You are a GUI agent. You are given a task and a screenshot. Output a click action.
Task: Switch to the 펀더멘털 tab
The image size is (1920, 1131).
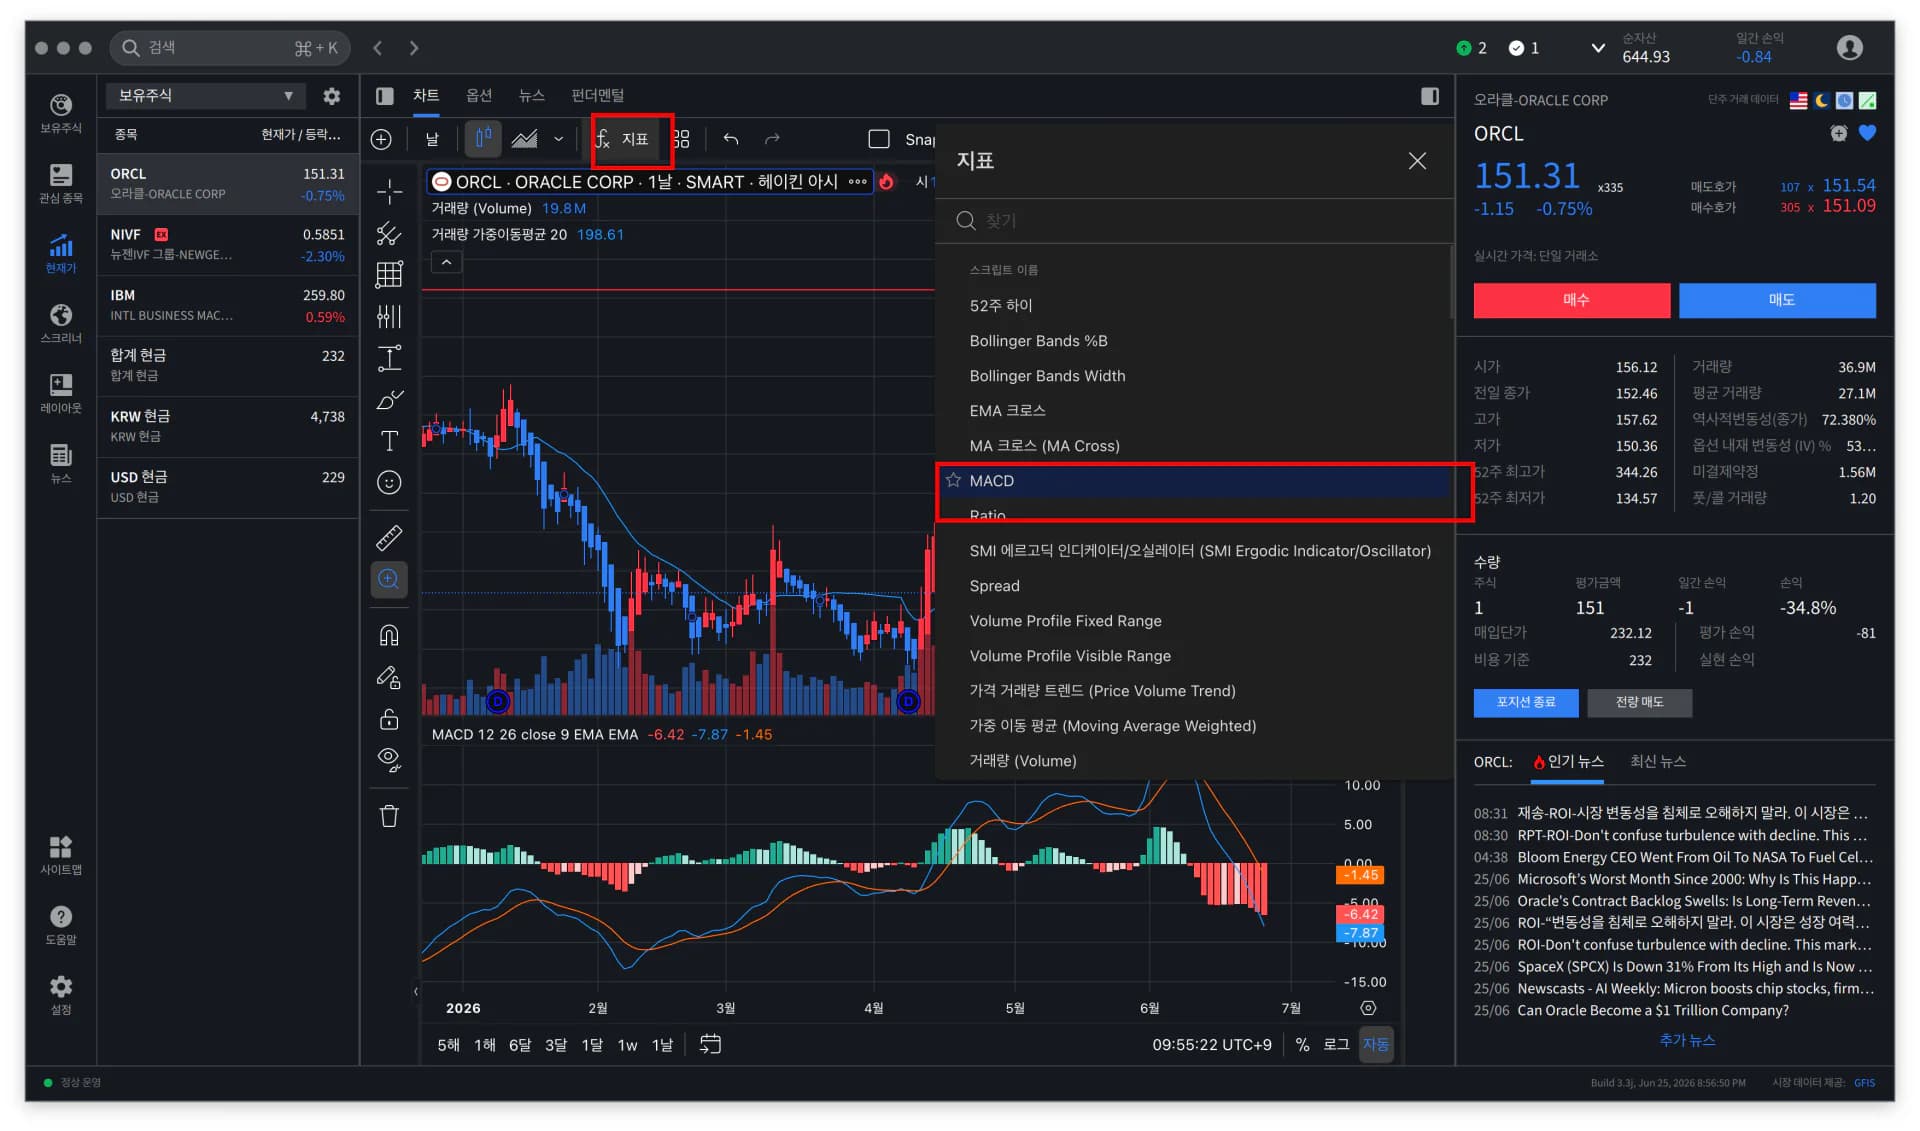597,96
